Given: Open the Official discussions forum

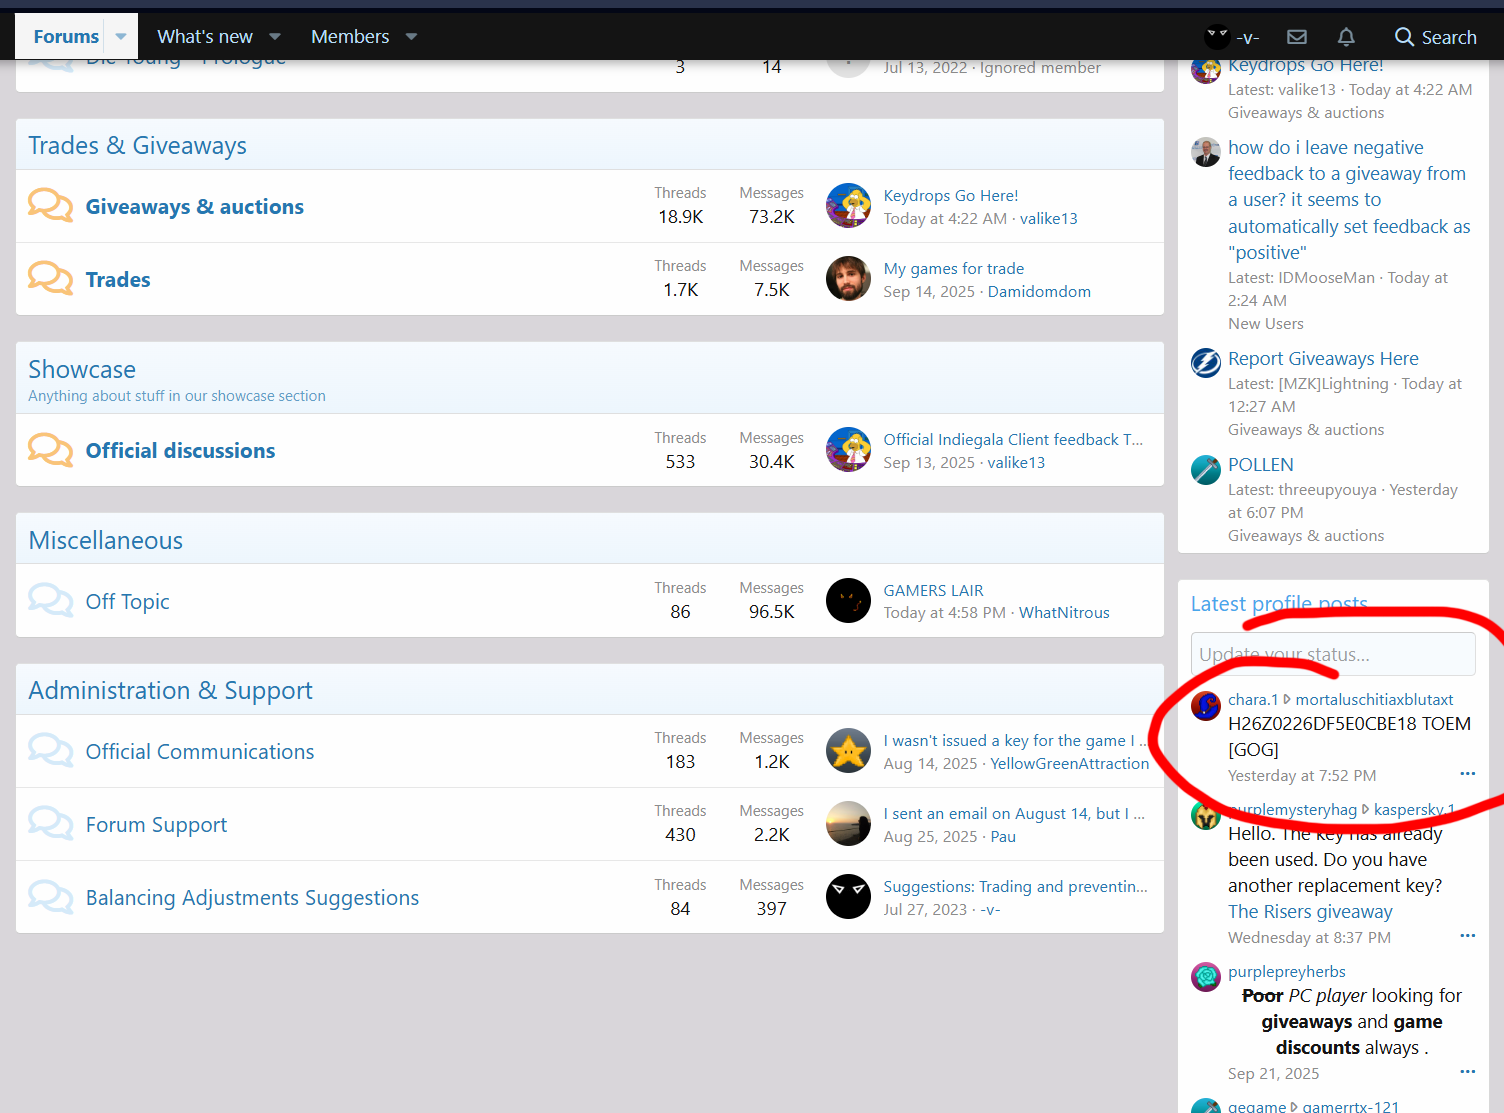Looking at the screenshot, I should pyautogui.click(x=180, y=451).
